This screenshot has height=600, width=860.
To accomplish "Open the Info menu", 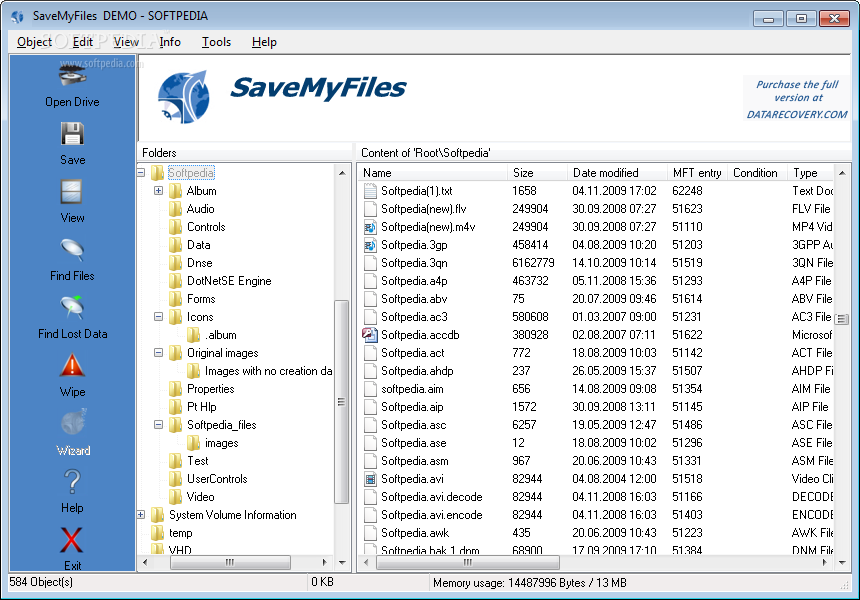I will tap(170, 42).
